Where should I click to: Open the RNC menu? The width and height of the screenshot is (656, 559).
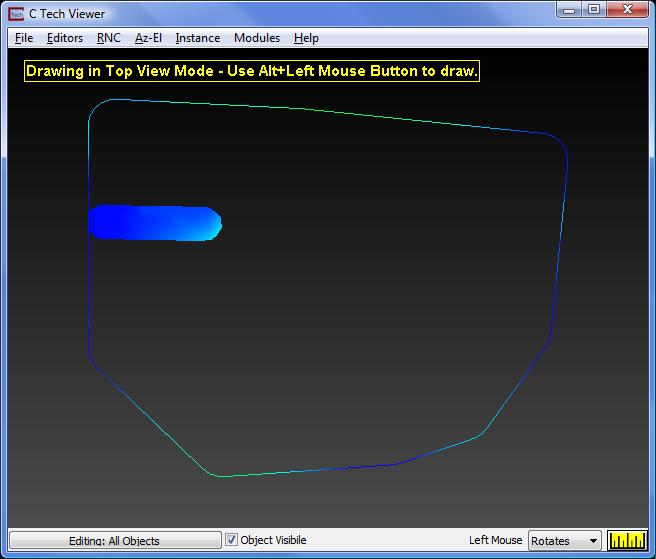pyautogui.click(x=109, y=38)
